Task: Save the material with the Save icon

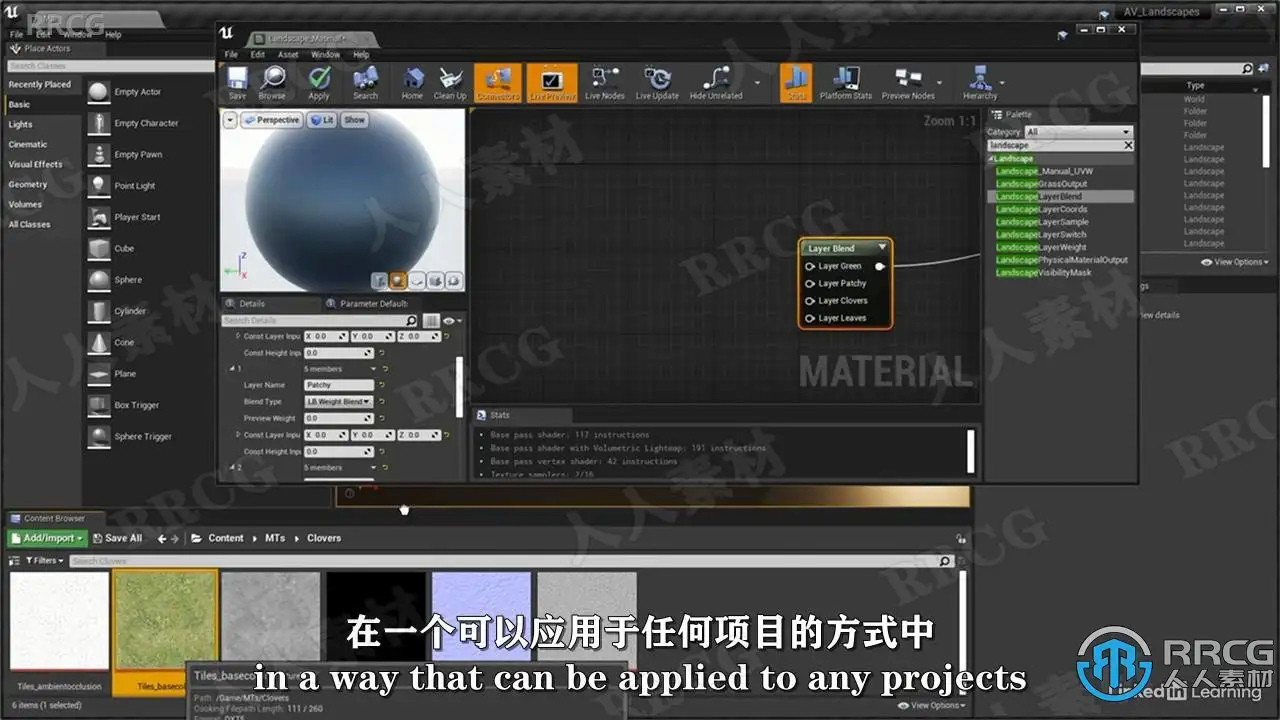Action: click(237, 83)
